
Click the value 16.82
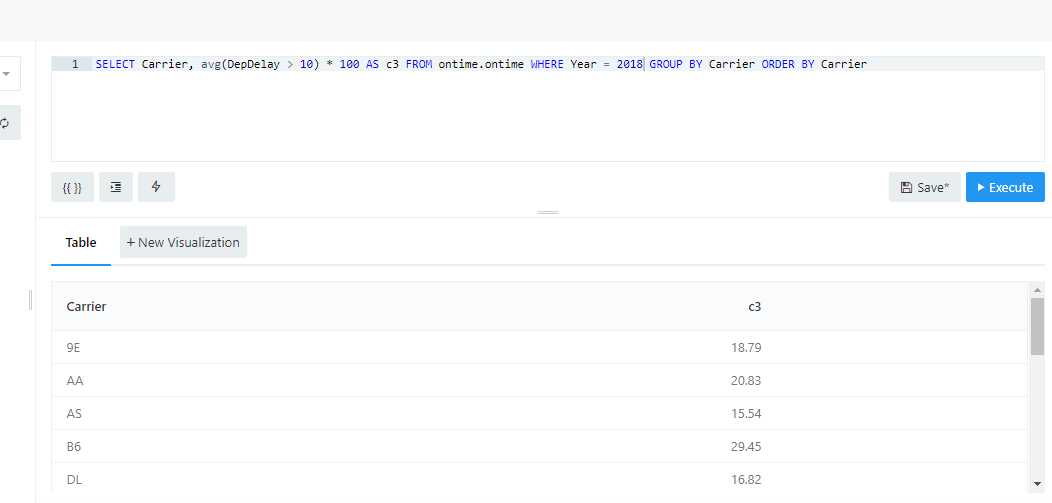pyautogui.click(x=746, y=479)
